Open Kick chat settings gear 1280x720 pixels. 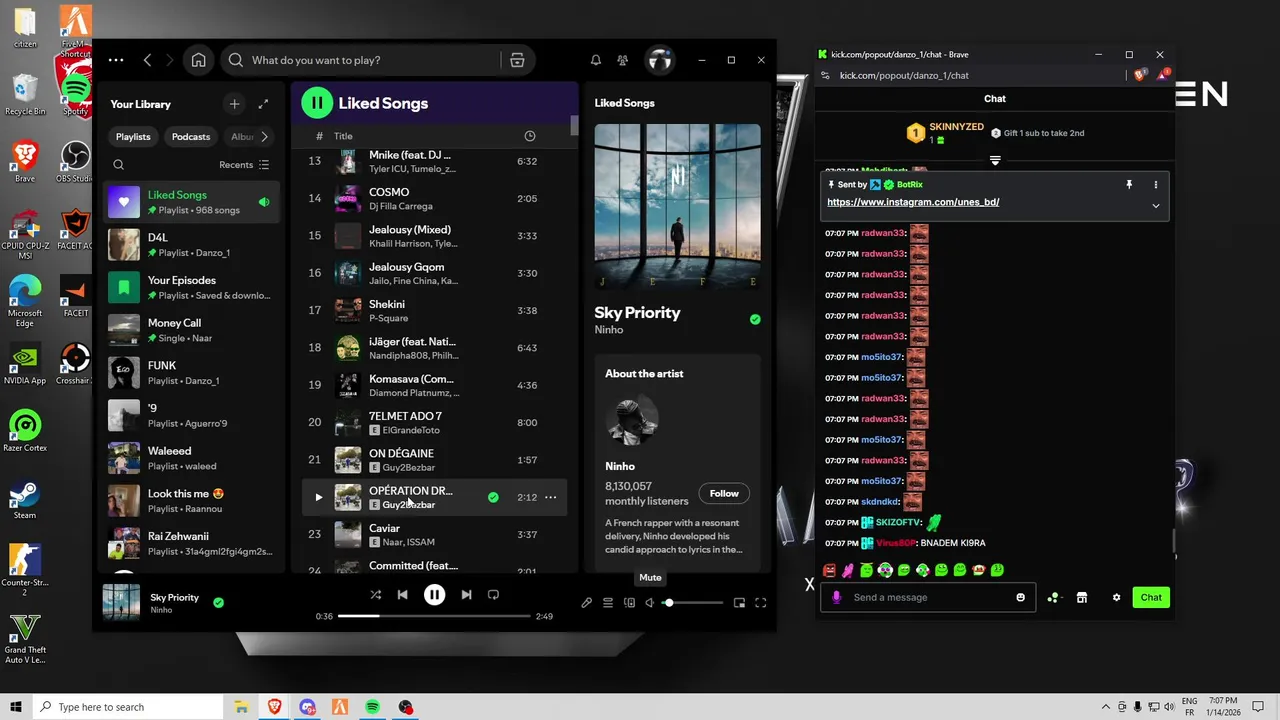coord(1116,597)
